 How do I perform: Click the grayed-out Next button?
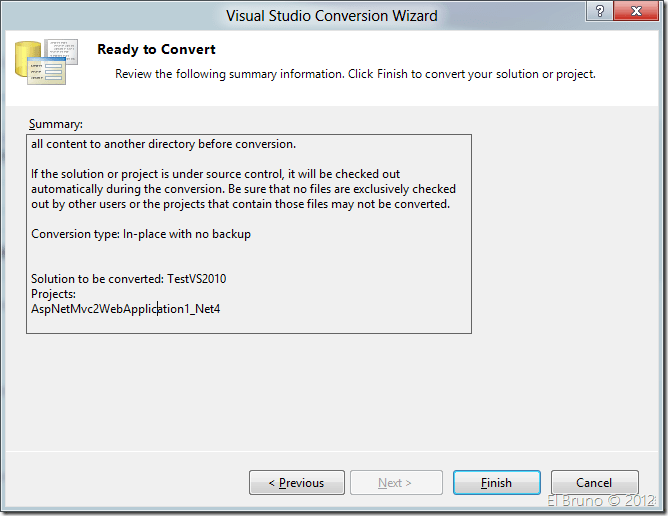point(396,483)
